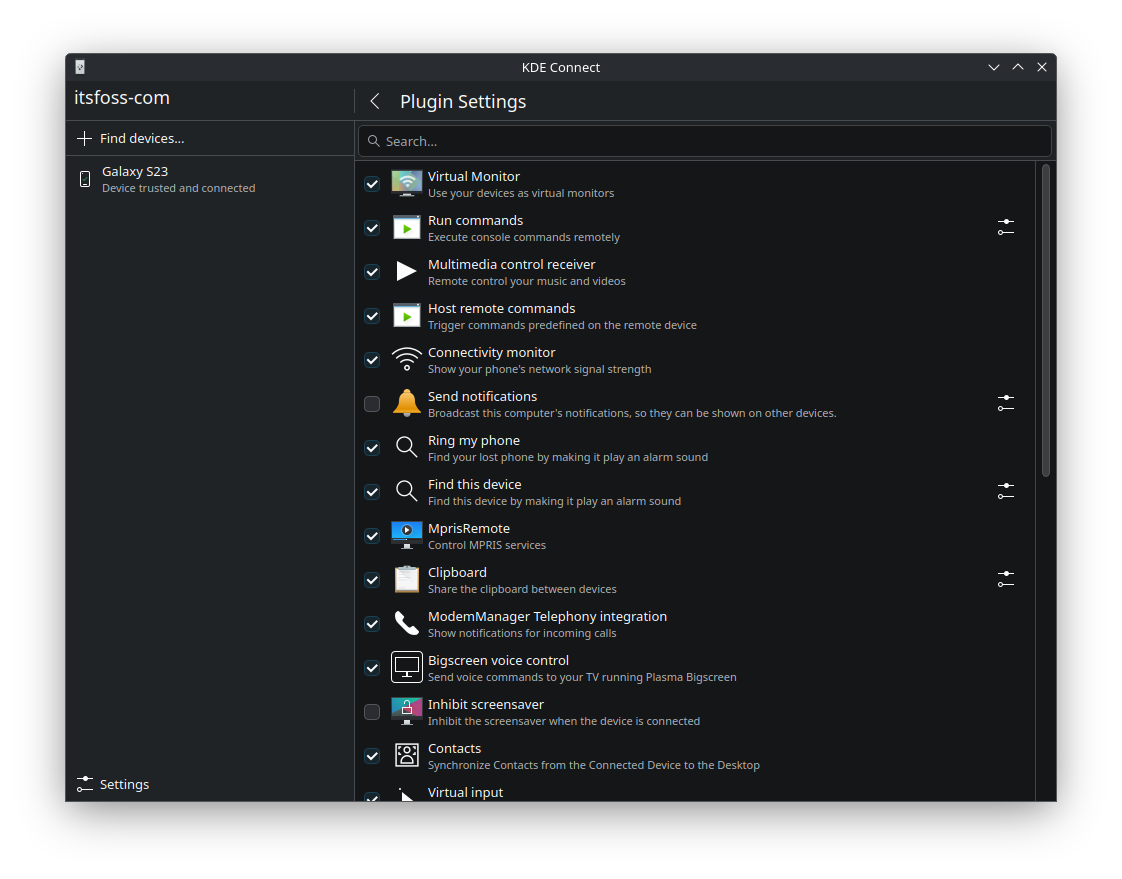Uncheck the Ring my phone plugin
Screen dimensions: 1122x879
pos(372,448)
